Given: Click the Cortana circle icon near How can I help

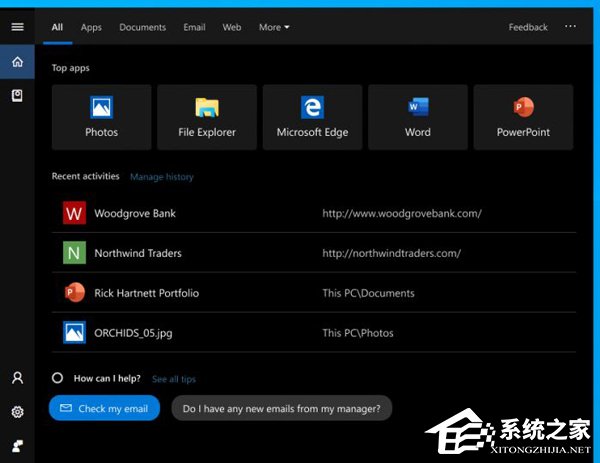Looking at the screenshot, I should [x=57, y=378].
